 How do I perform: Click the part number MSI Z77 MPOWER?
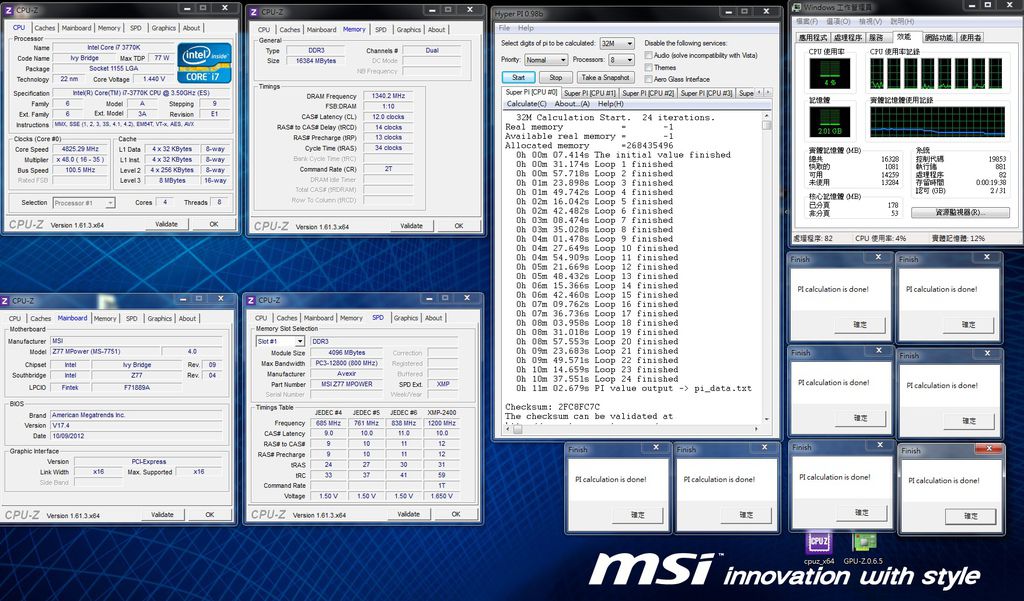pyautogui.click(x=346, y=384)
